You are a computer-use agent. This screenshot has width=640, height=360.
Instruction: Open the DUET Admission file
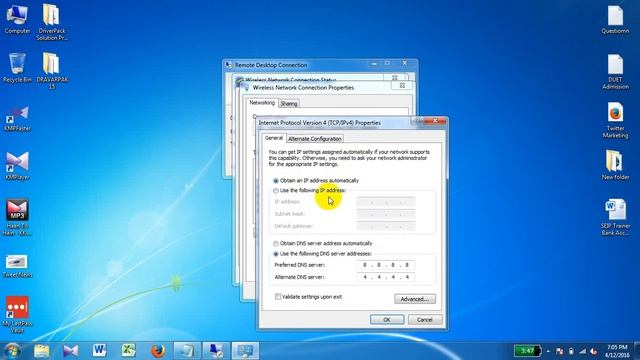(x=615, y=72)
